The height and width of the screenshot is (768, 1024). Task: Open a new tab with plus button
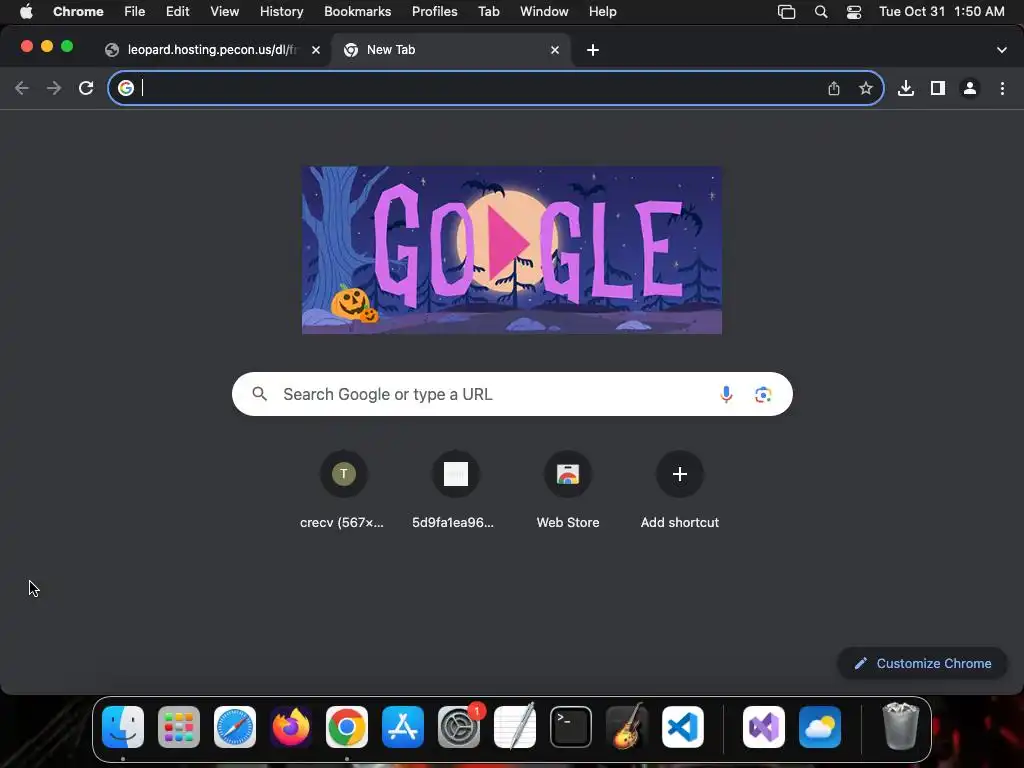coord(593,50)
